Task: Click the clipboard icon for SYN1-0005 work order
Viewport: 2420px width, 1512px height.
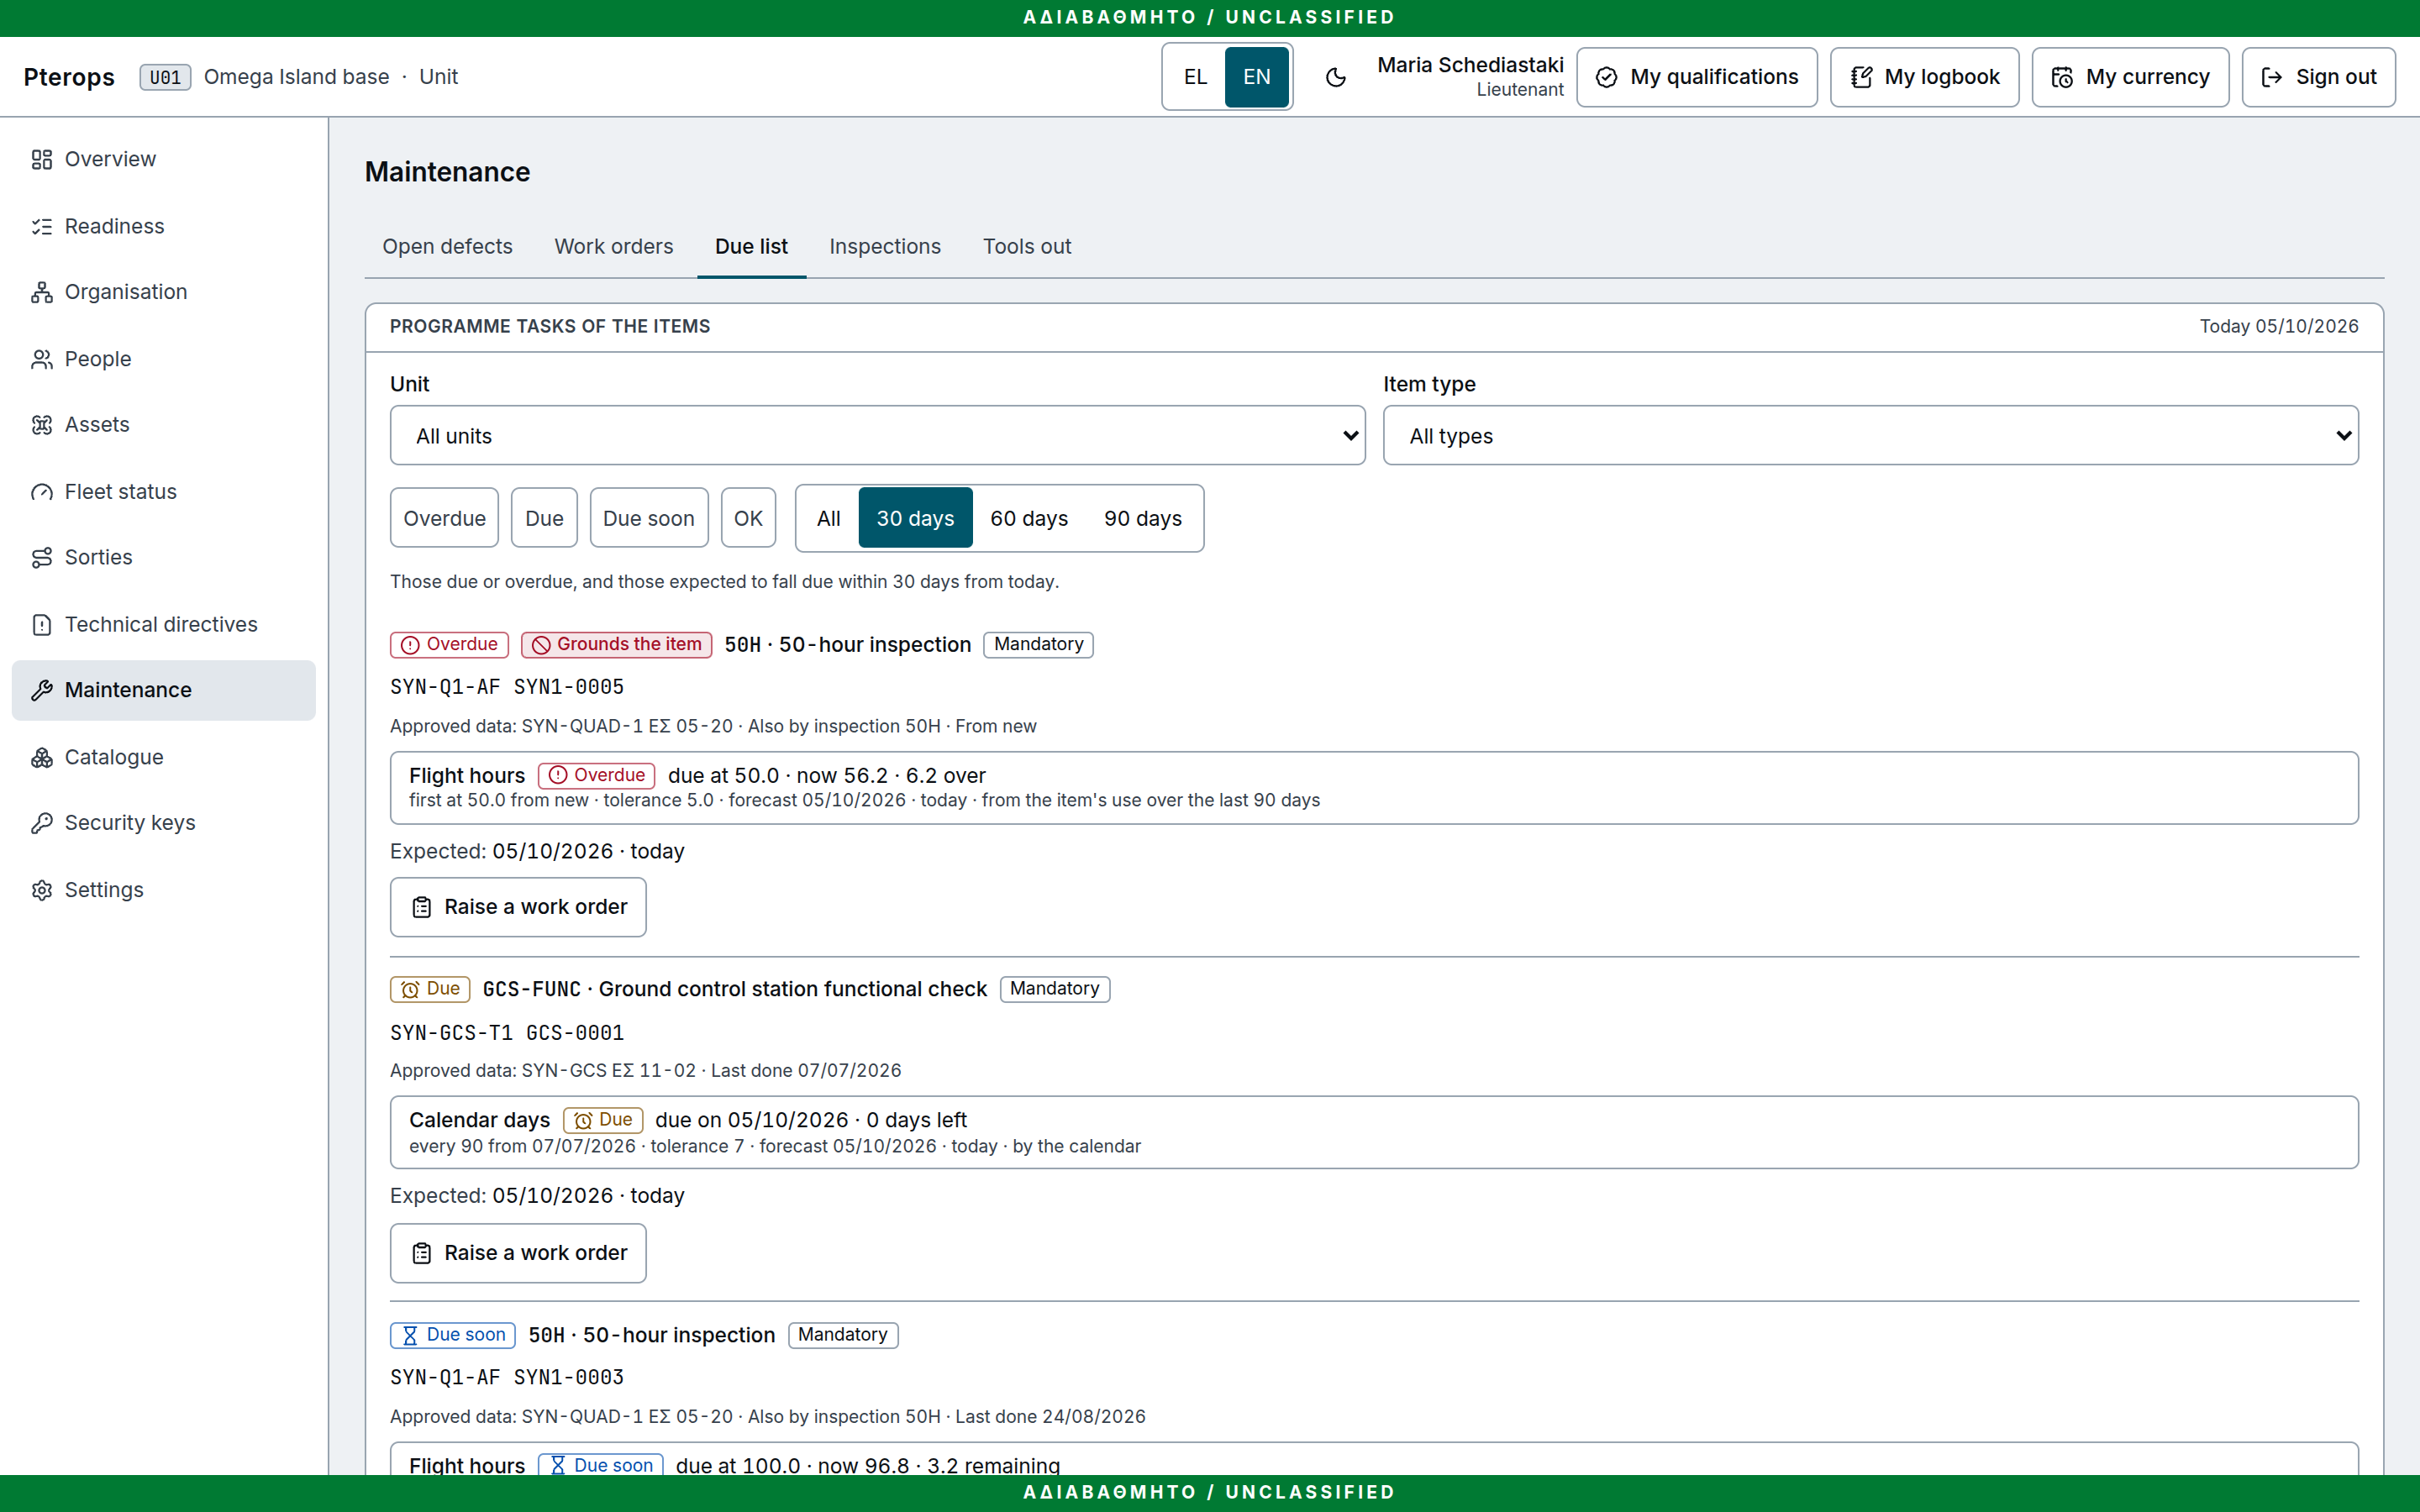Action: click(422, 907)
